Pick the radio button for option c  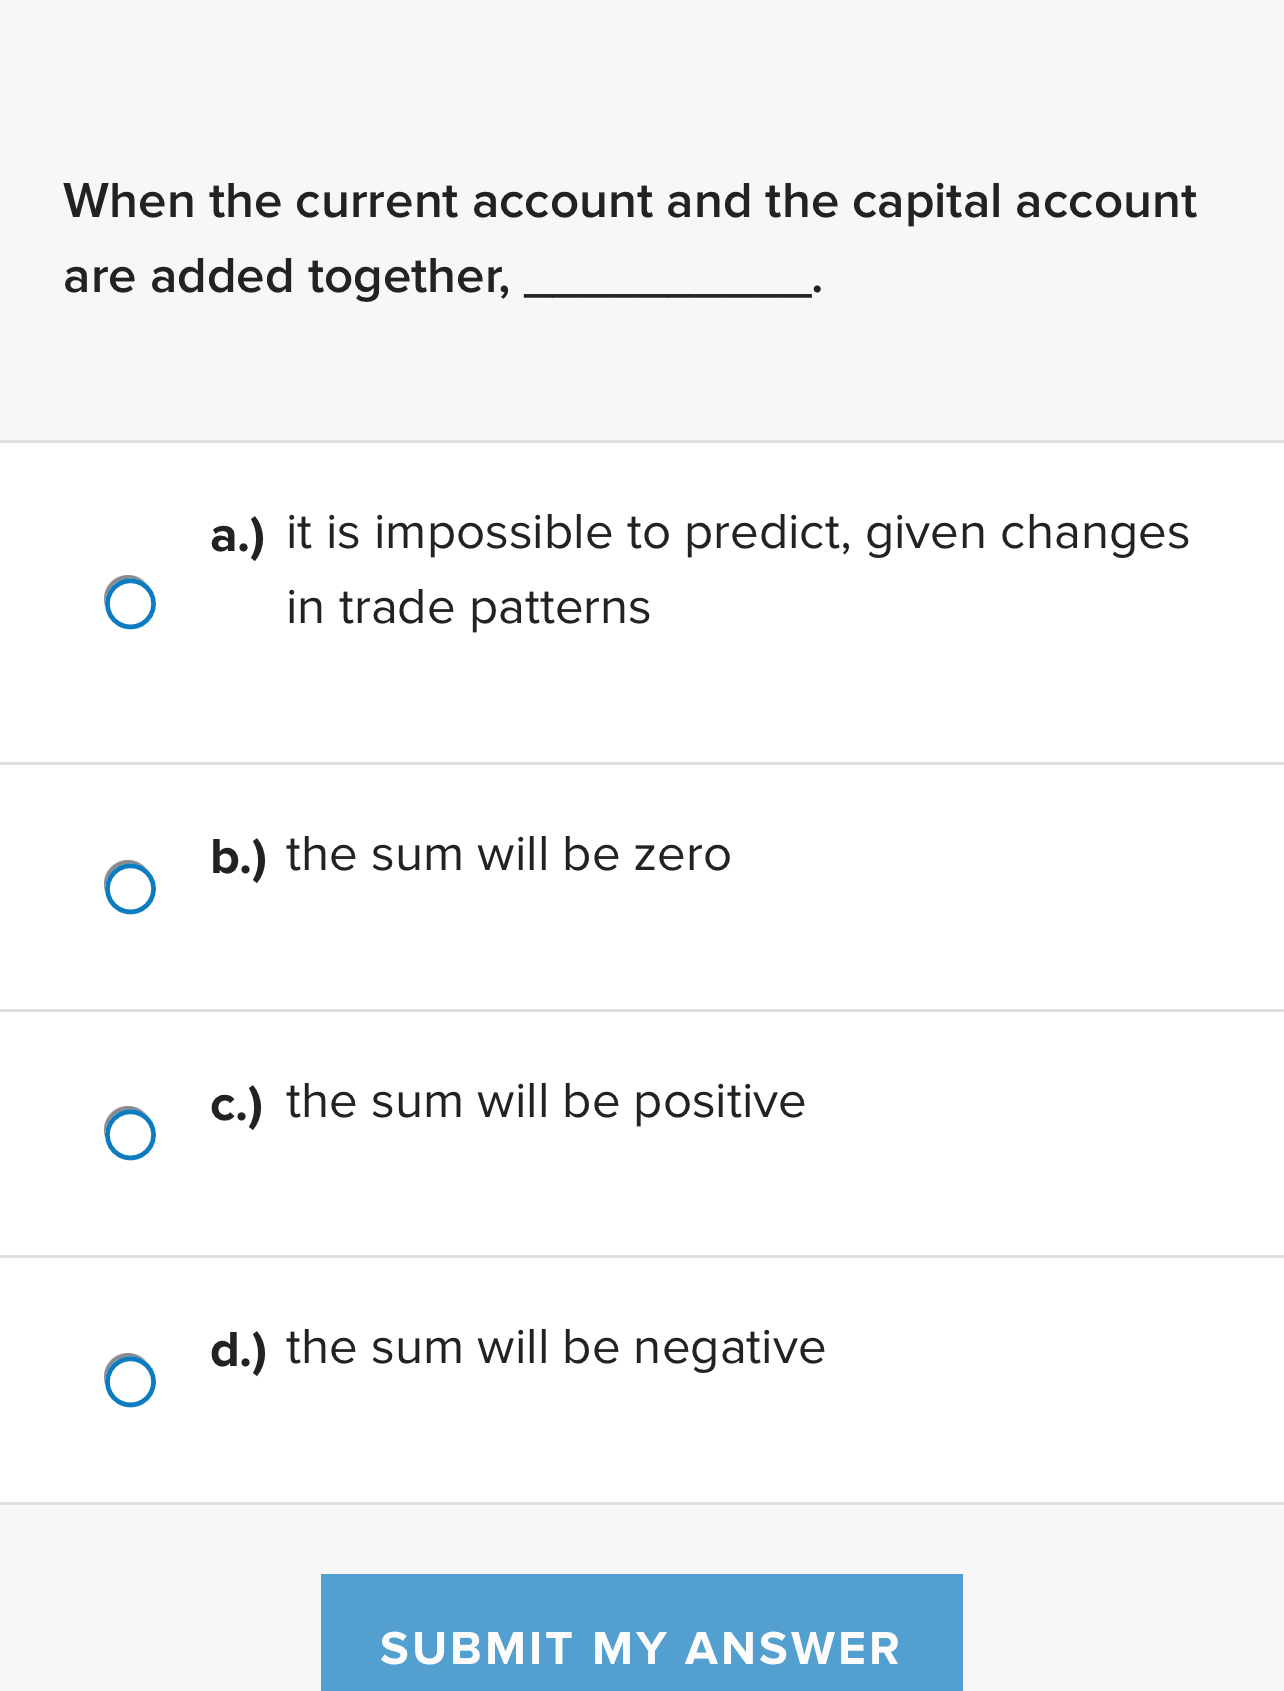(x=130, y=1133)
